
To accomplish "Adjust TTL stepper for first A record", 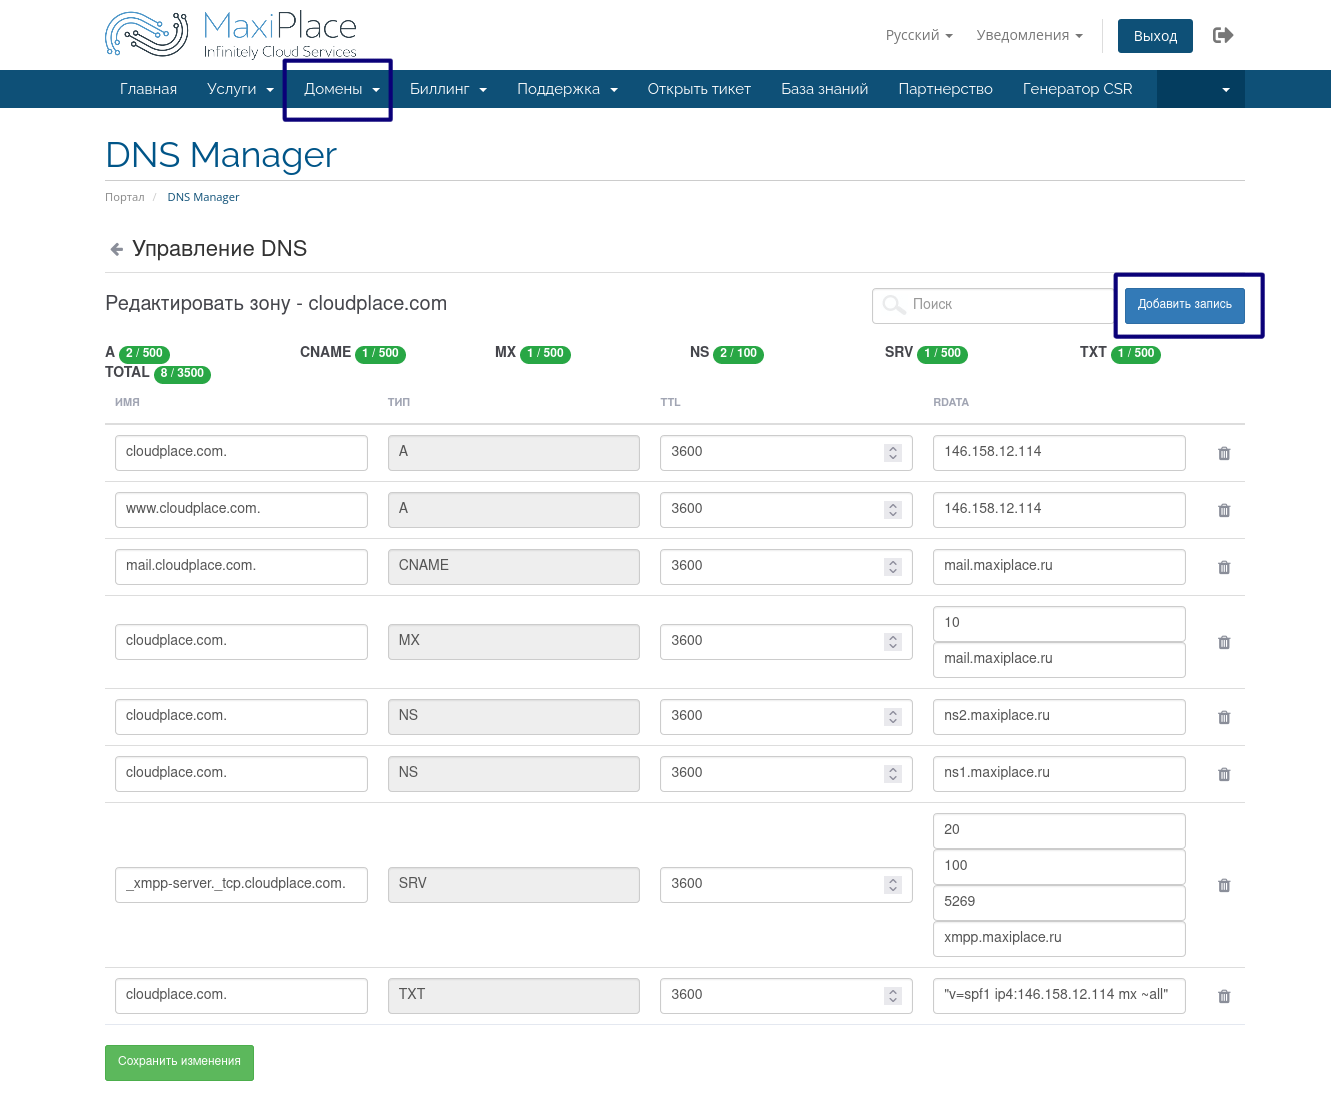I will point(893,453).
